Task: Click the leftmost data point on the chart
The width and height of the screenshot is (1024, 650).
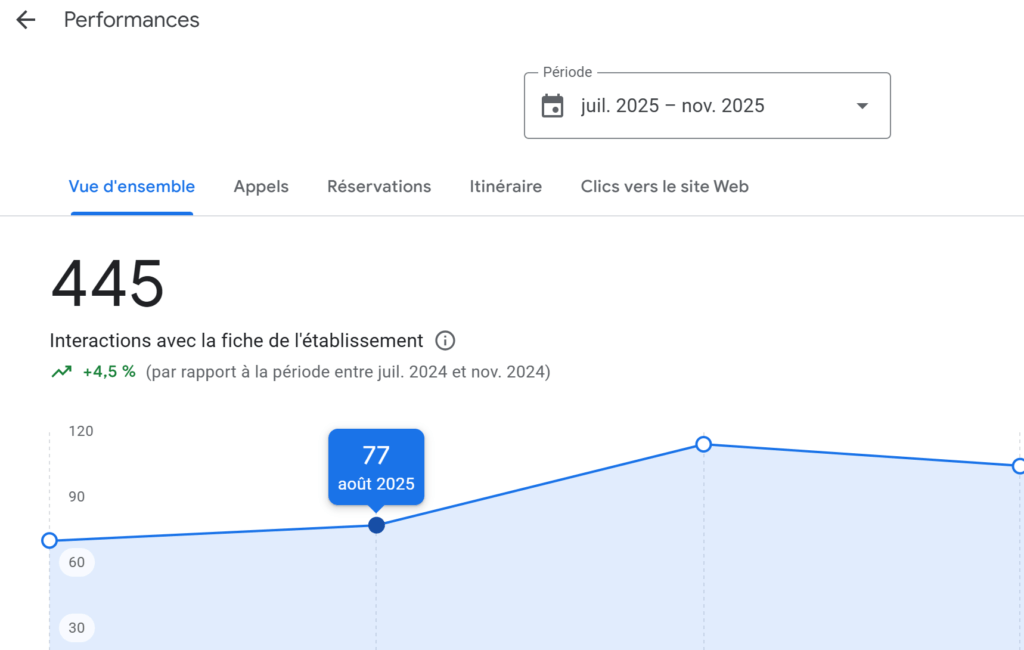Action: click(x=49, y=540)
